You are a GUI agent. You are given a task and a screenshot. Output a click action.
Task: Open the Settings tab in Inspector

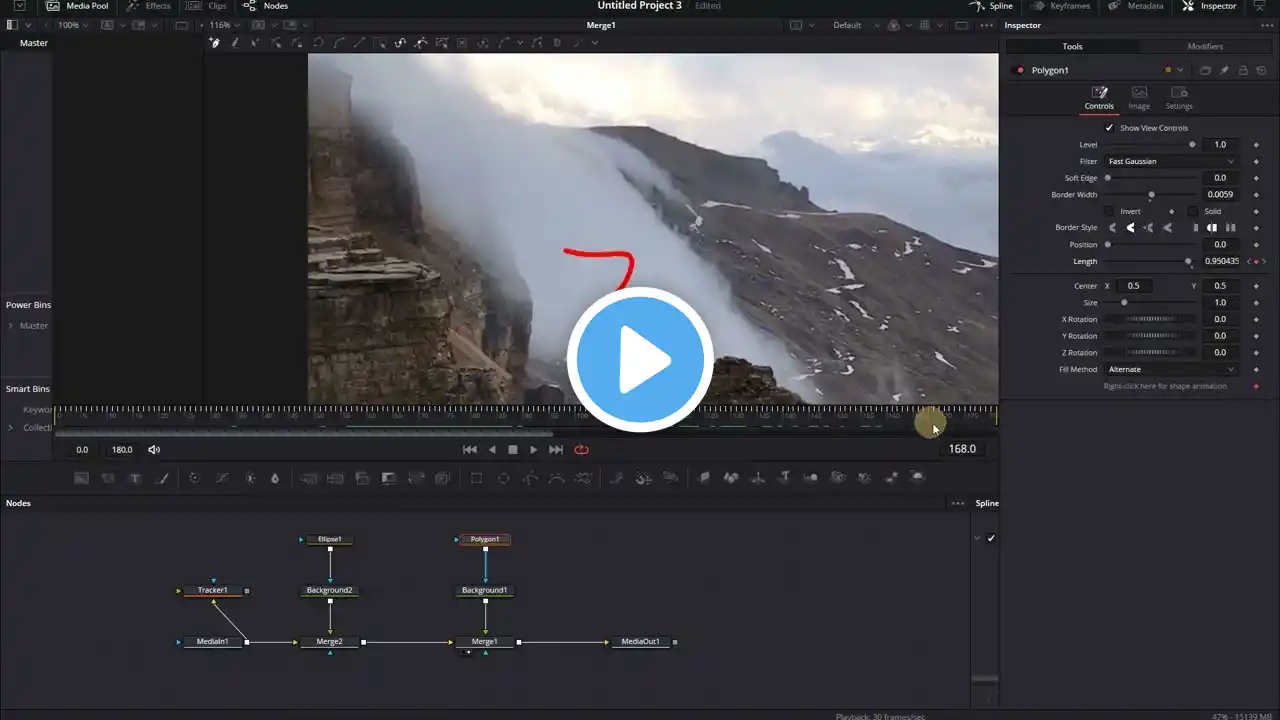[x=1179, y=98]
